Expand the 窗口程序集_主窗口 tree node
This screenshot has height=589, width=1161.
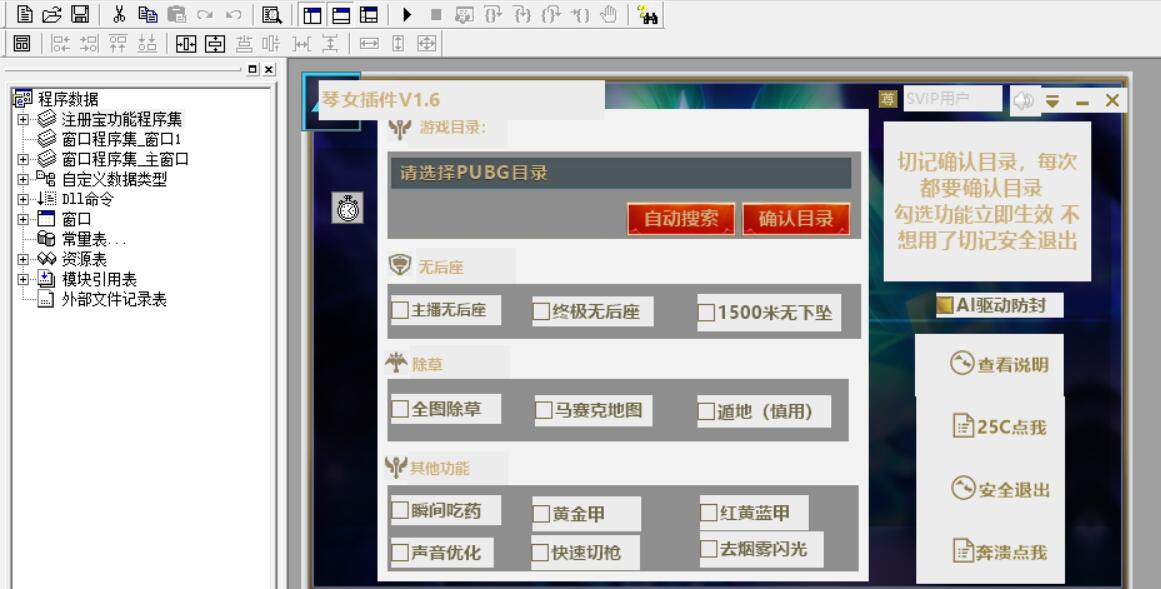[23, 159]
